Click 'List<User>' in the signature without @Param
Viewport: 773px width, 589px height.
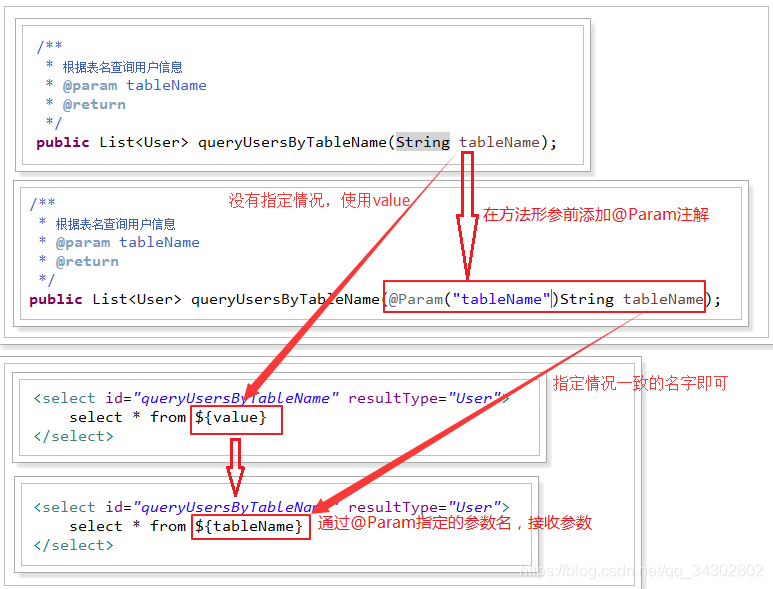[144, 142]
